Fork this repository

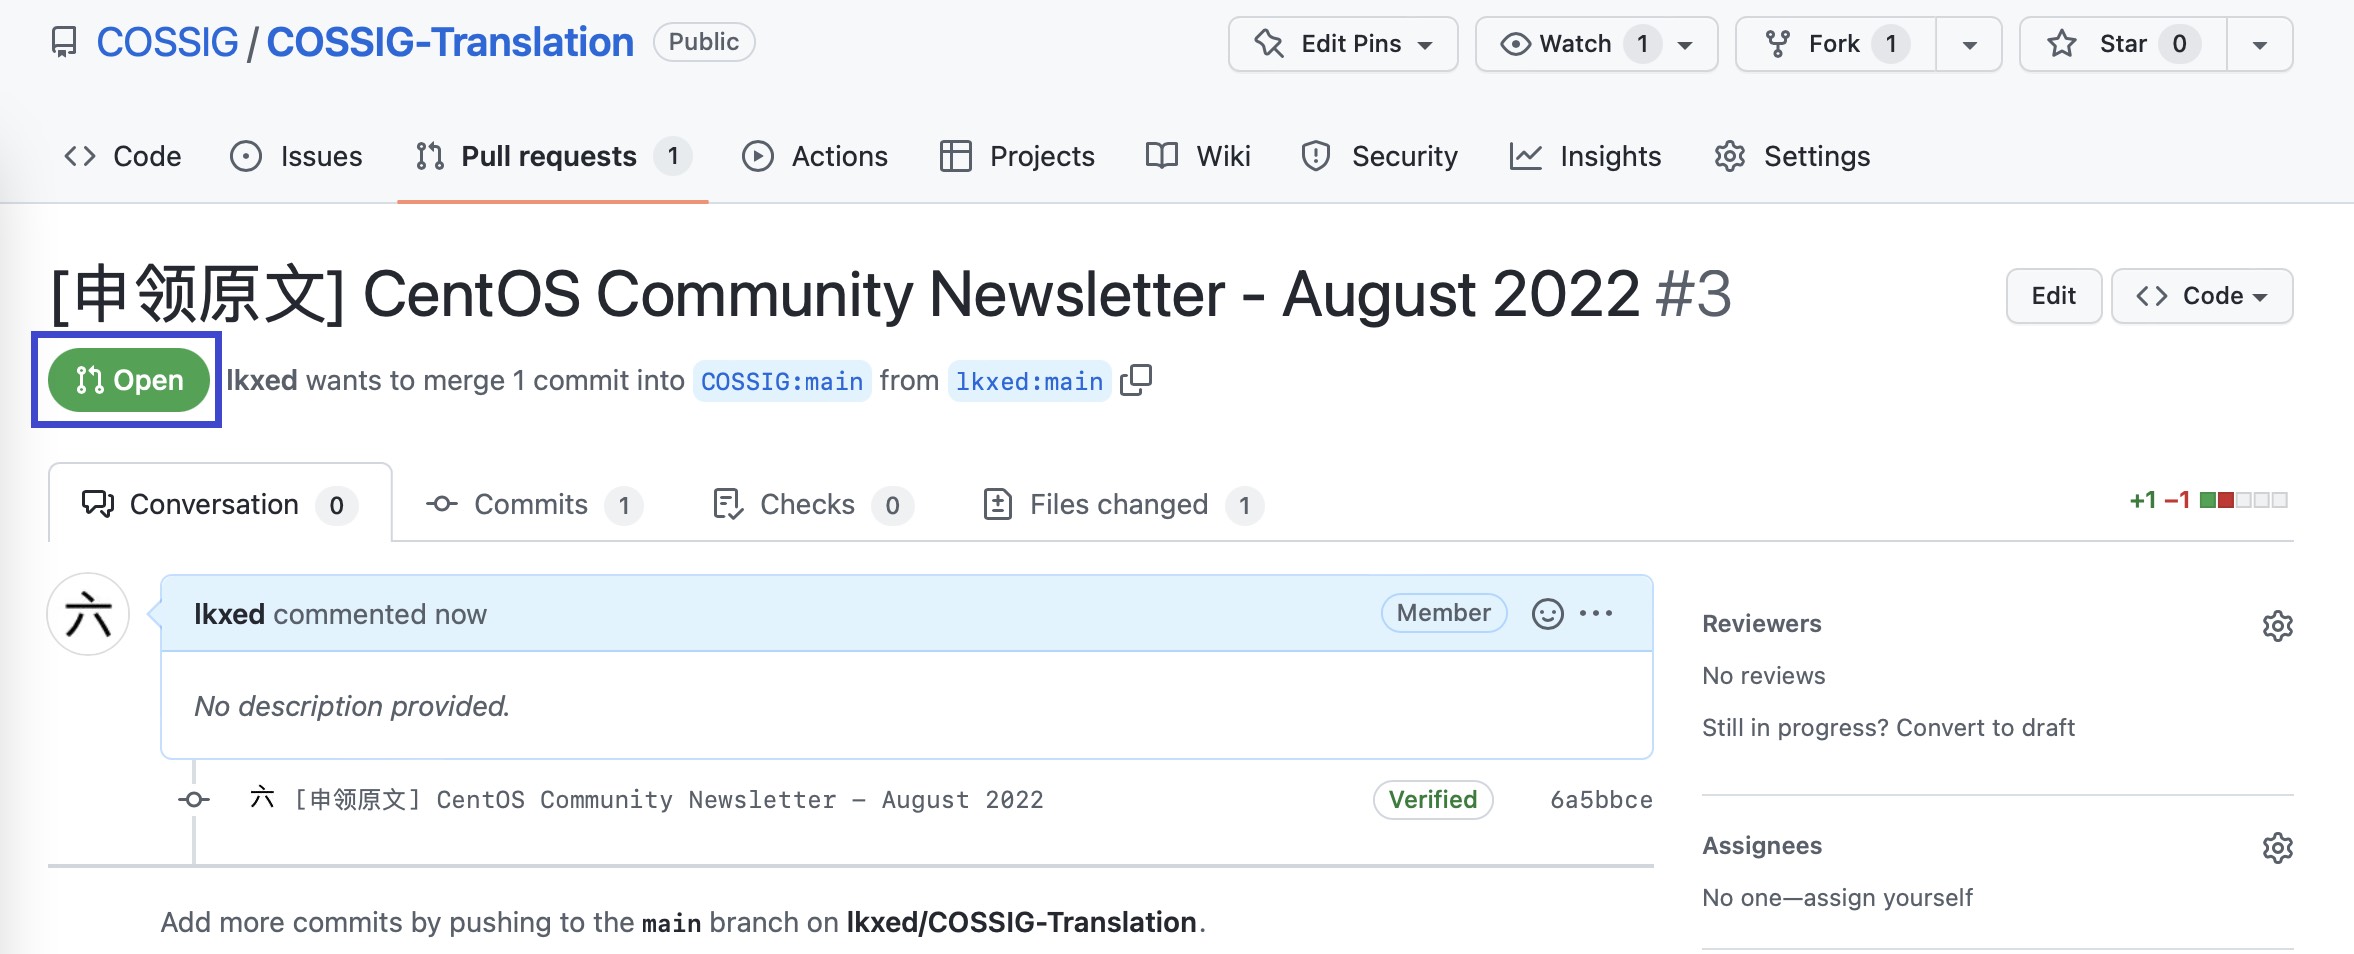[1836, 44]
